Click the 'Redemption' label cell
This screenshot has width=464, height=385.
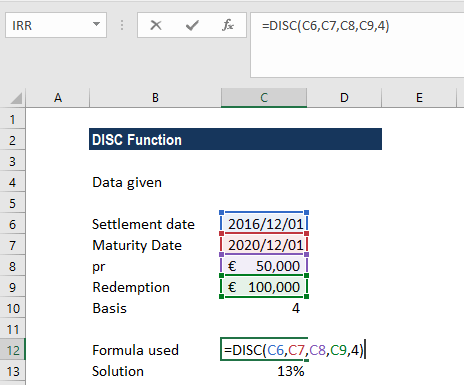point(155,287)
